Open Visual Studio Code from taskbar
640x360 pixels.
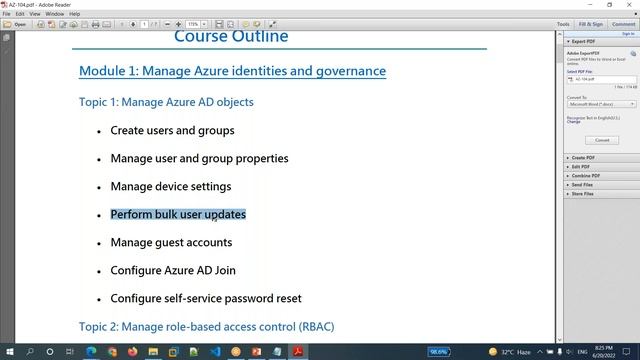coord(215,351)
